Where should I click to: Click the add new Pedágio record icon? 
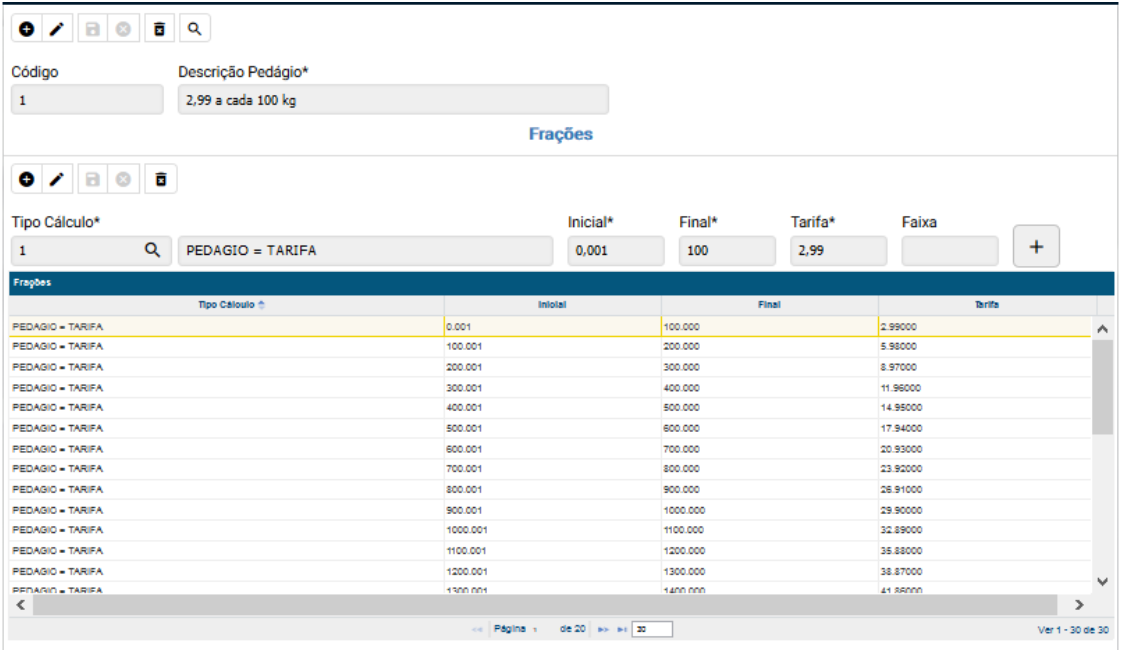pyautogui.click(x=27, y=30)
